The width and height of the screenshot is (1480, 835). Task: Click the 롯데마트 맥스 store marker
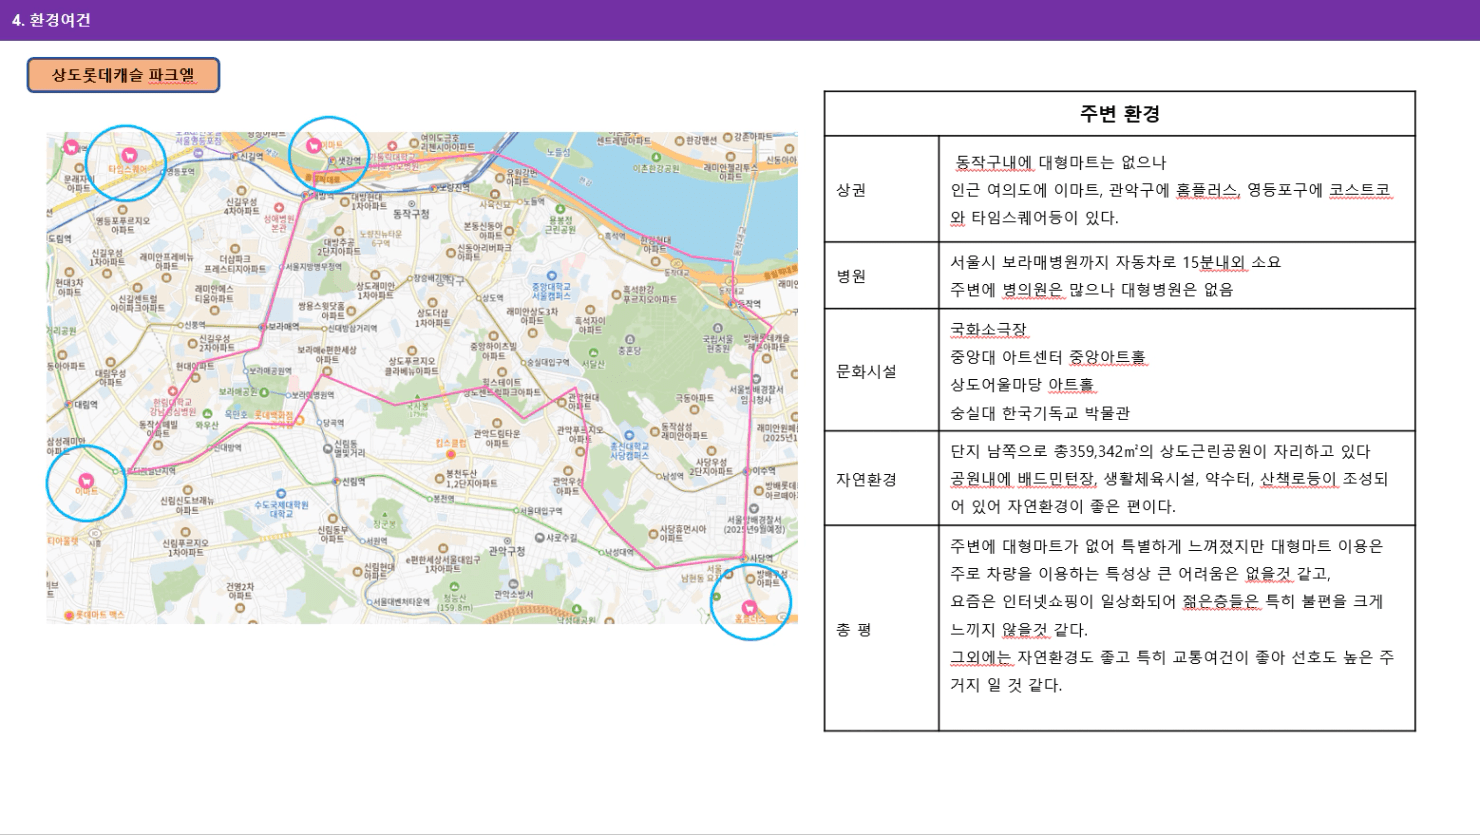69,615
